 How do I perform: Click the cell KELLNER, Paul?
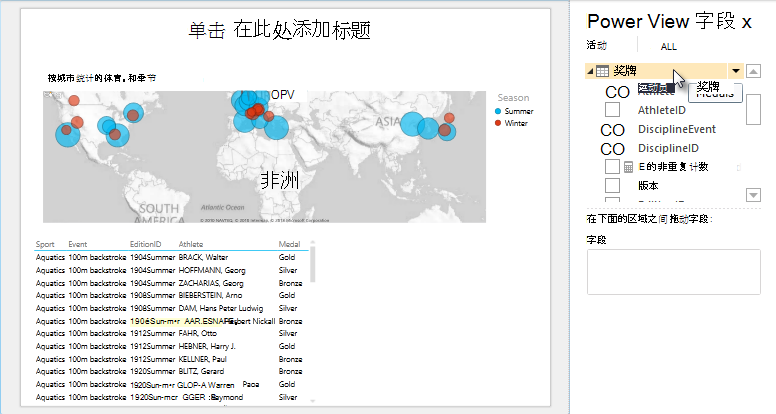pos(202,359)
